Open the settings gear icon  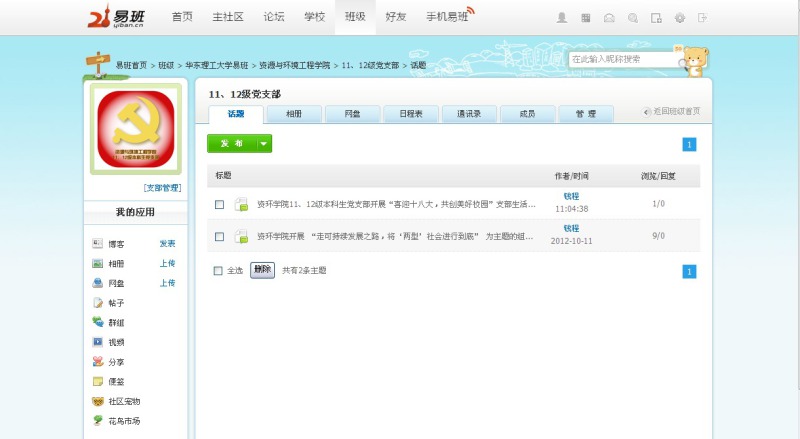(680, 18)
